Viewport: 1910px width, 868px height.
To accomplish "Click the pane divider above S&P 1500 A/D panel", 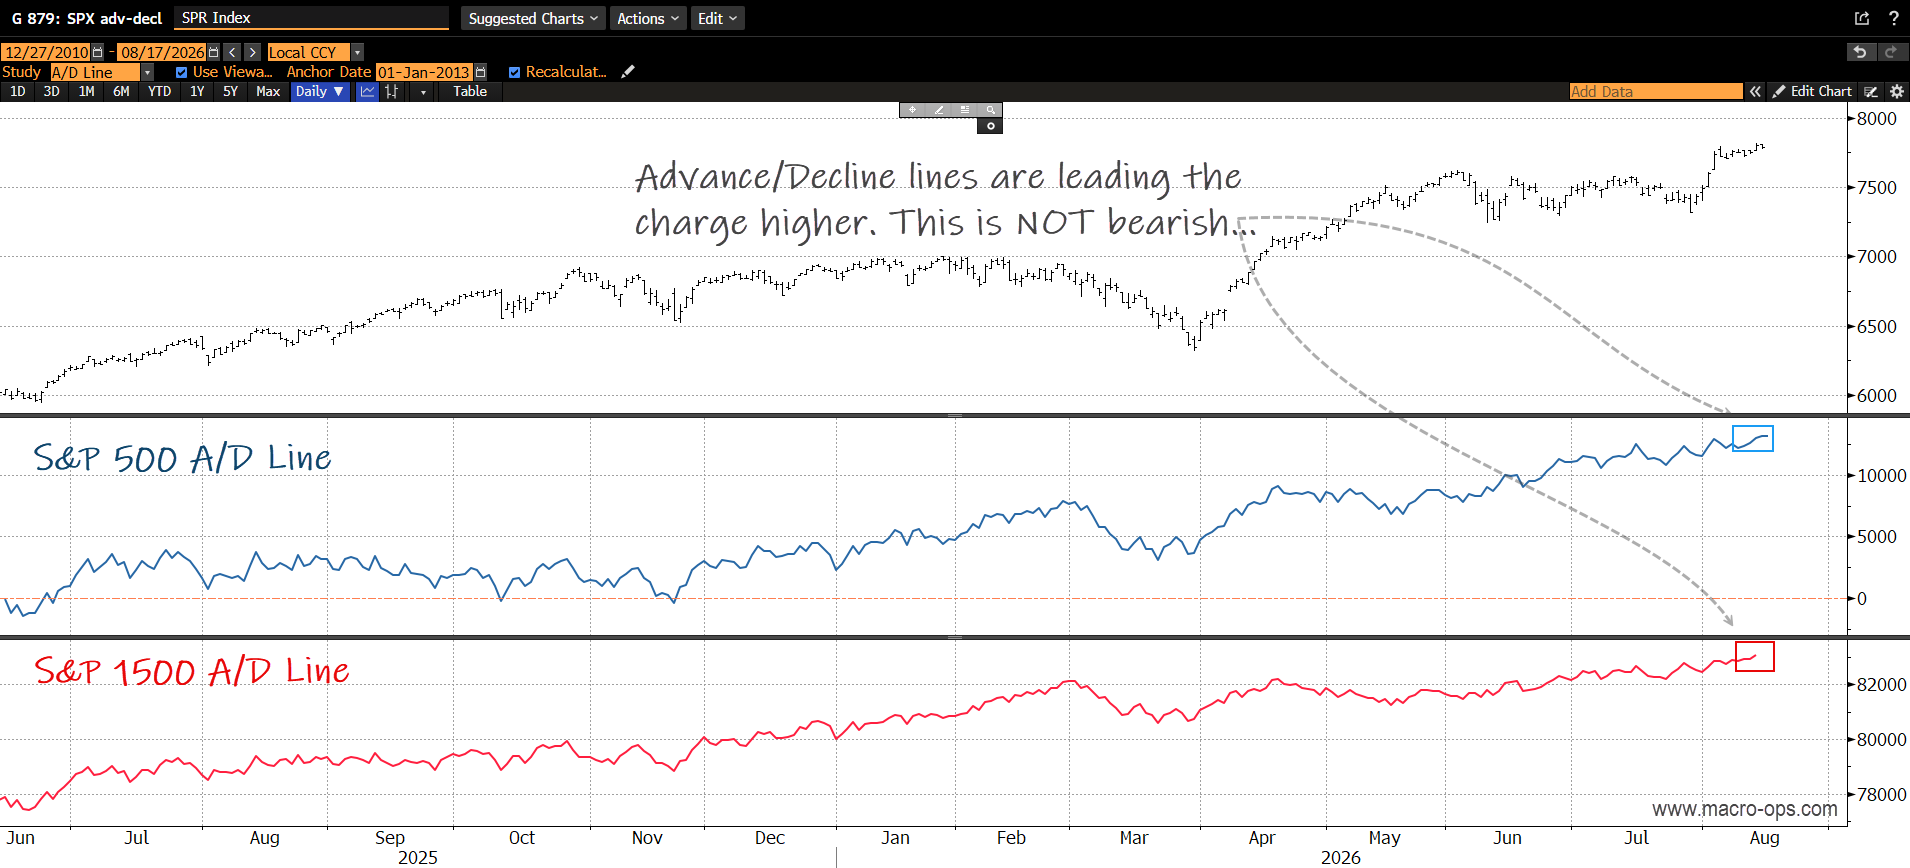I will pyautogui.click(x=955, y=637).
